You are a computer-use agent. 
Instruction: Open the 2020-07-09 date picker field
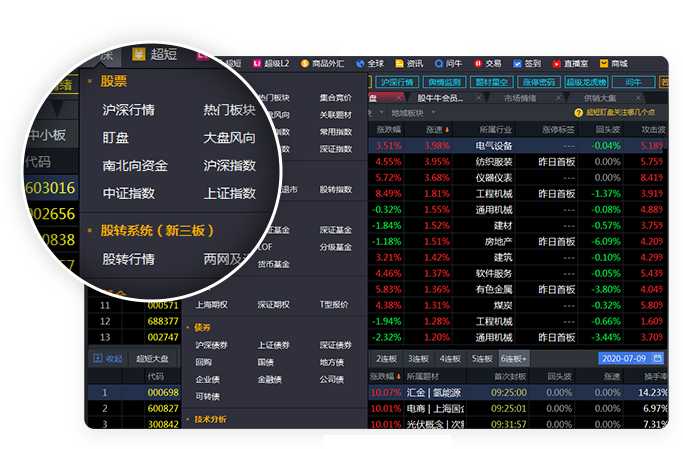[x=631, y=358]
